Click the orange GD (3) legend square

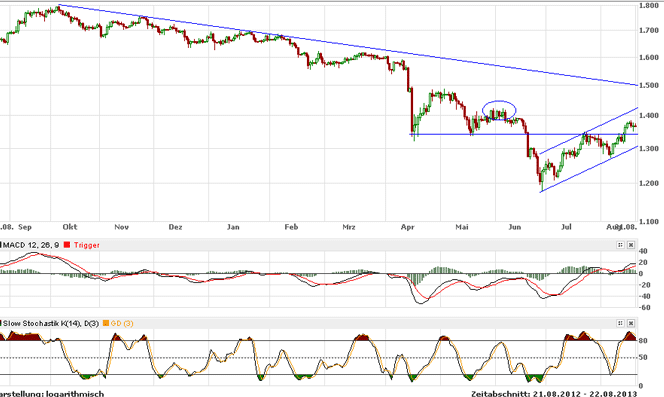coord(106,323)
